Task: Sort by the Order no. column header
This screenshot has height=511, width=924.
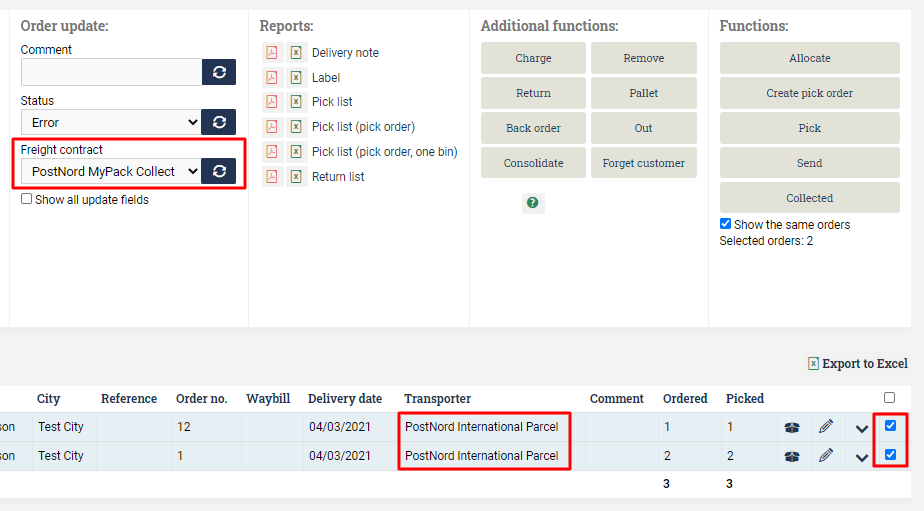Action: (x=202, y=398)
